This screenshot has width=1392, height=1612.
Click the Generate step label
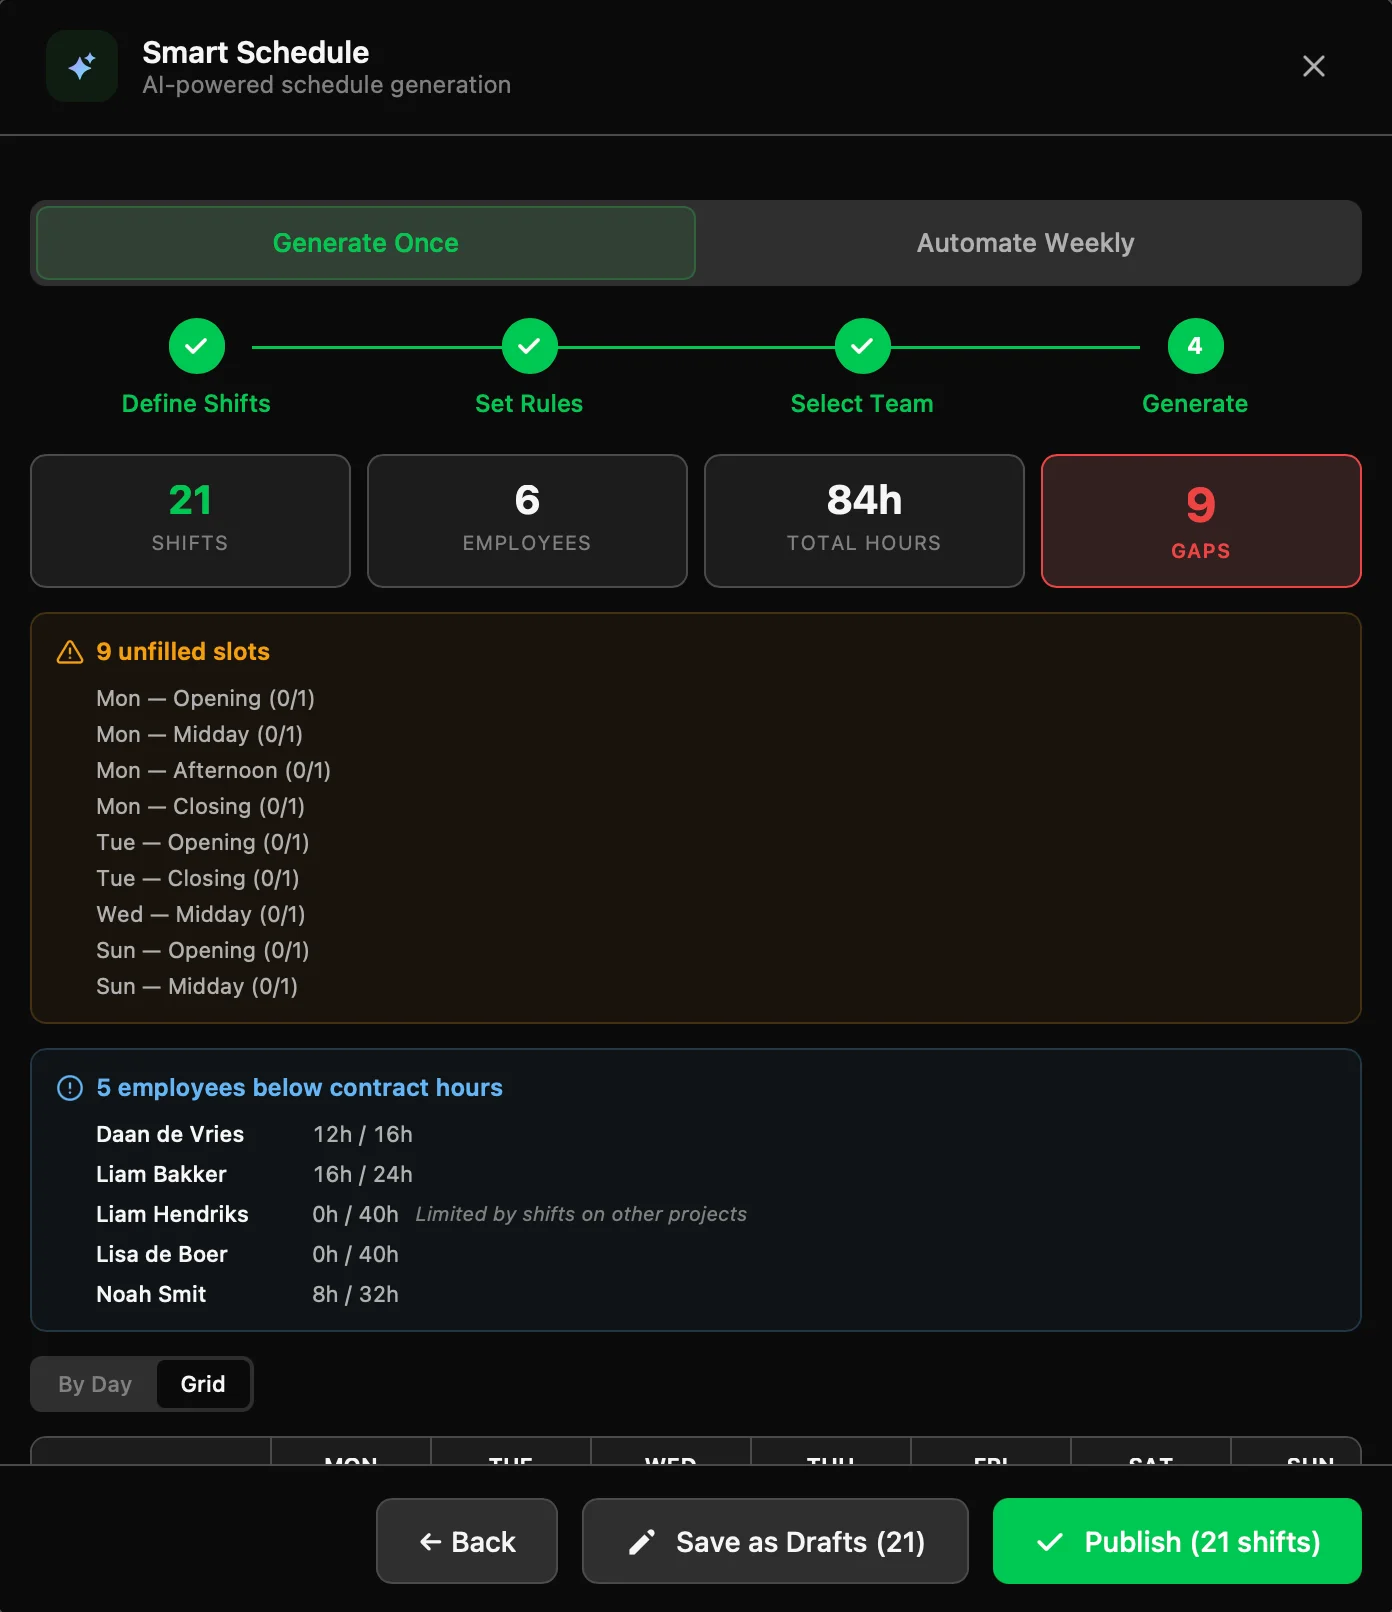(x=1195, y=404)
